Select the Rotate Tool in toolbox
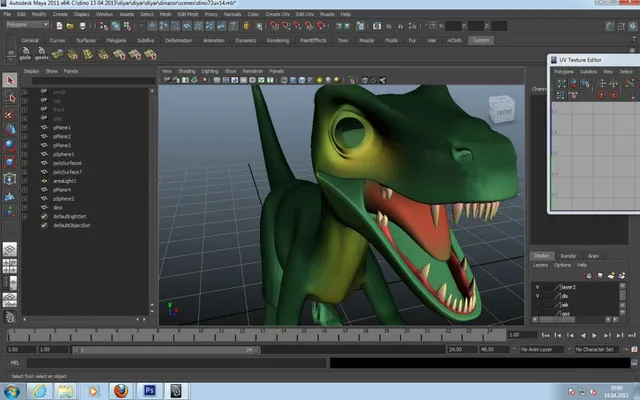The width and height of the screenshot is (640, 400). click(10, 146)
